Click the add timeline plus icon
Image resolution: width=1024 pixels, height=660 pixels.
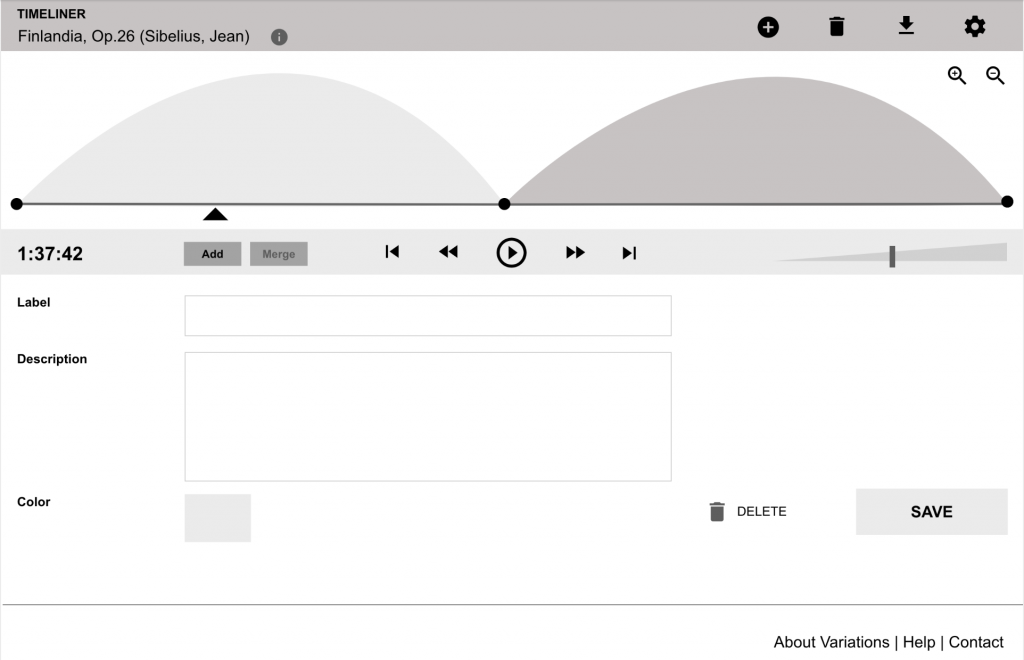(x=768, y=27)
